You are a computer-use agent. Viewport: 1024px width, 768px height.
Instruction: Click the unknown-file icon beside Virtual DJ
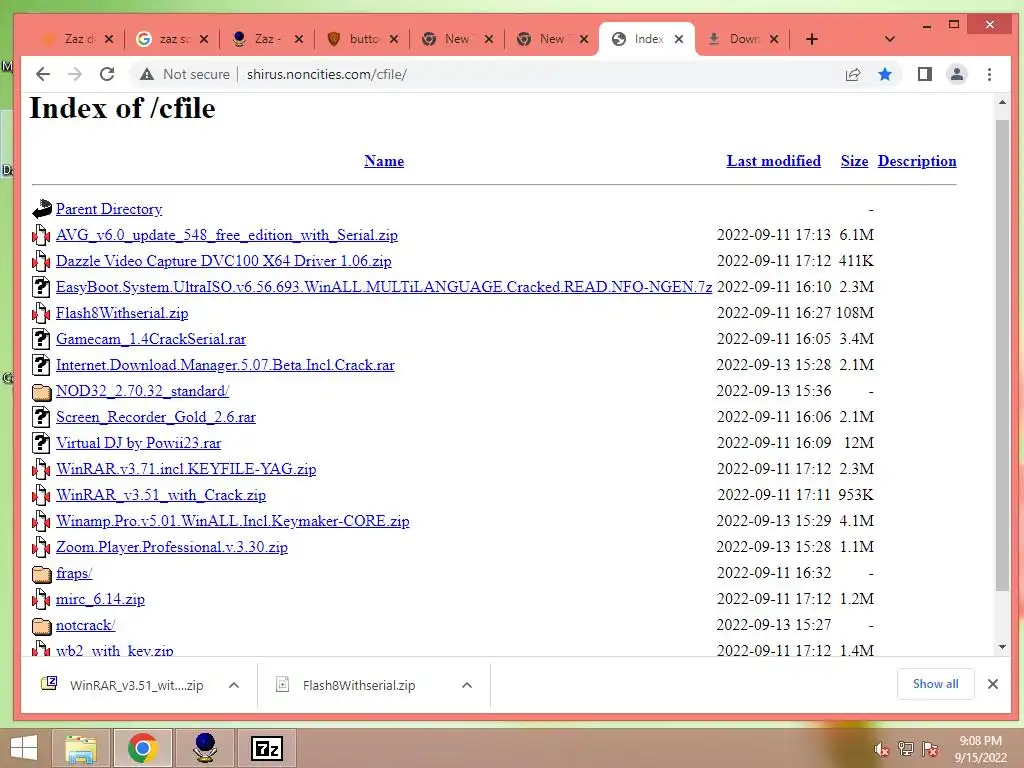(x=41, y=443)
